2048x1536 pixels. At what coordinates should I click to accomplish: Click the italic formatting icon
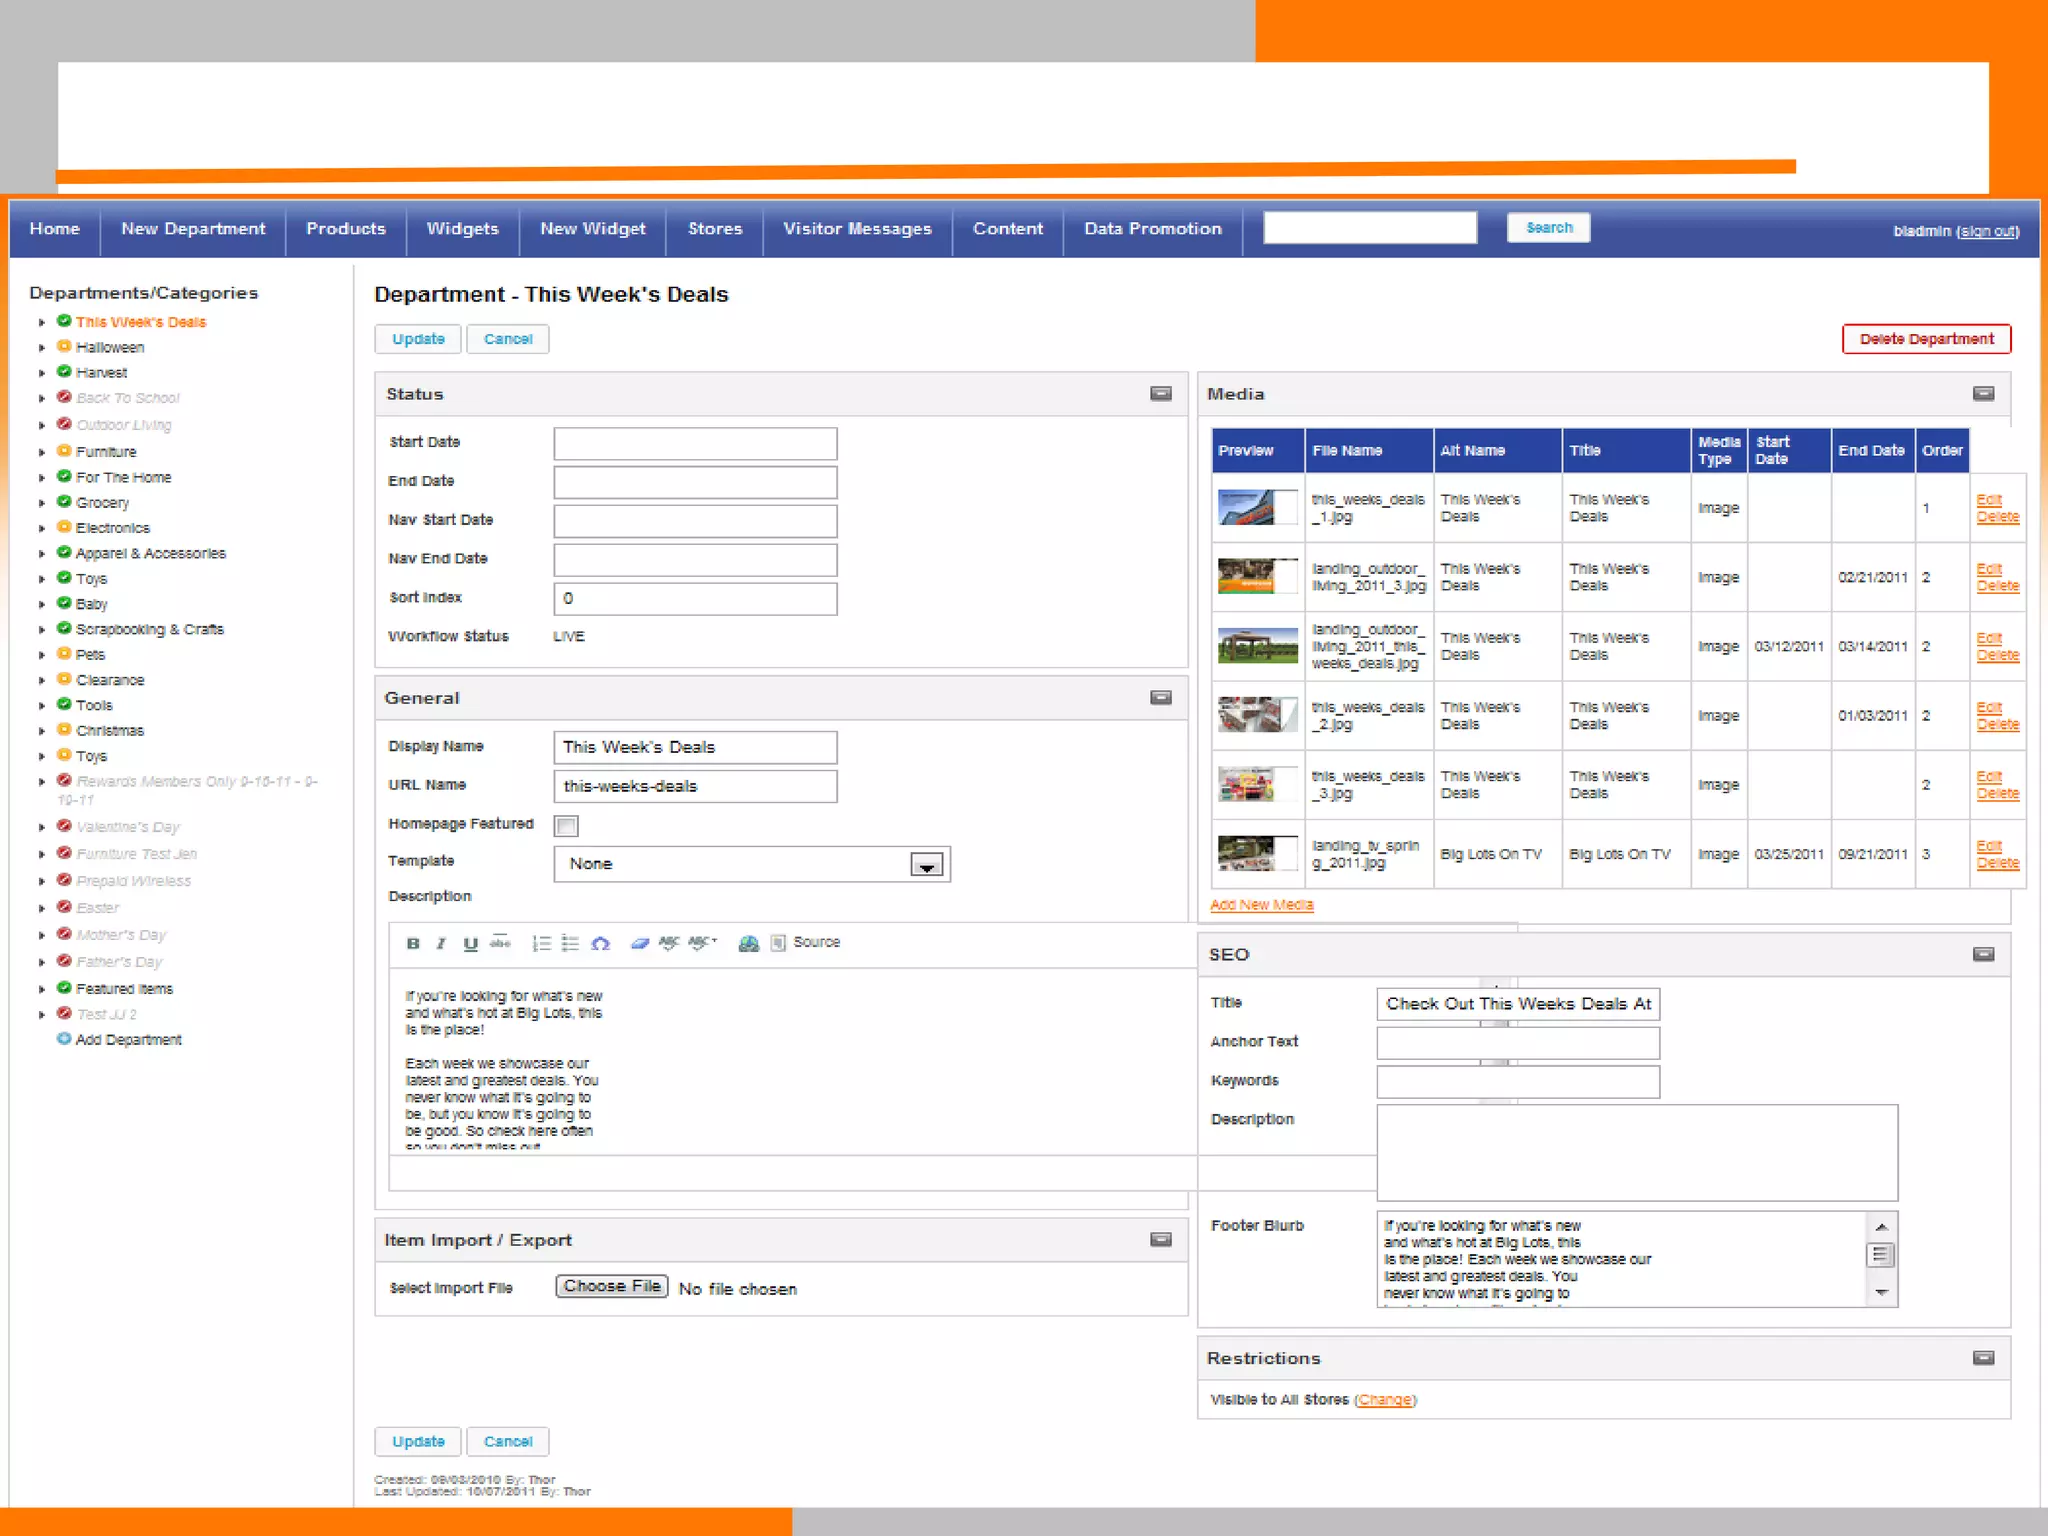coord(441,943)
